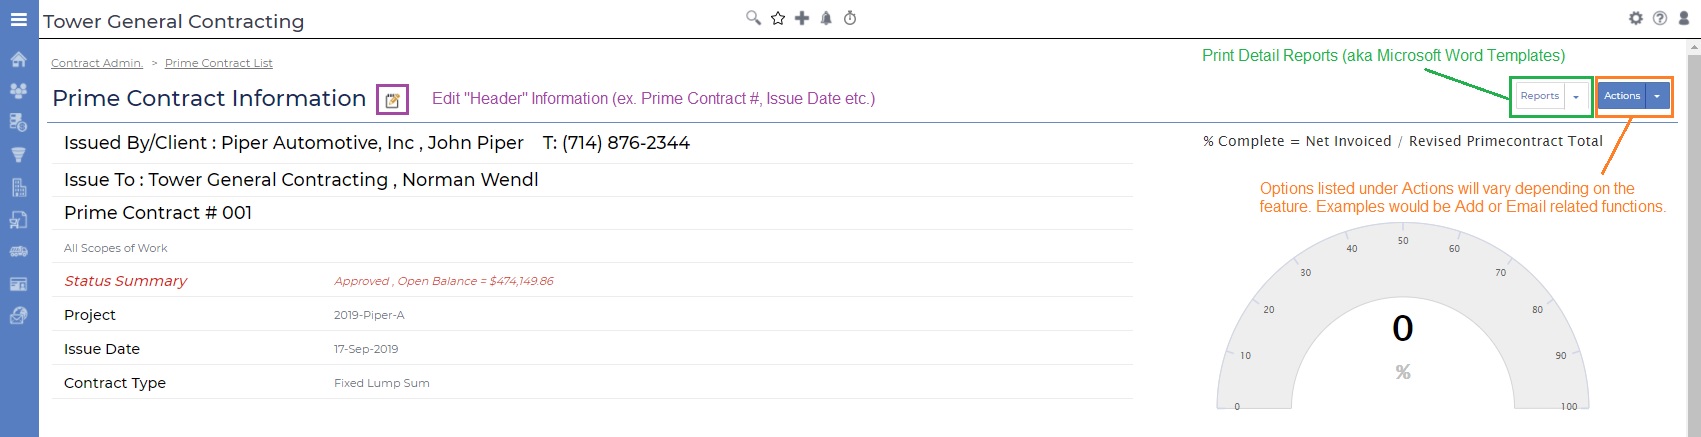1701x437 pixels.
Task: Click the people icon in sidebar
Action: [18, 91]
